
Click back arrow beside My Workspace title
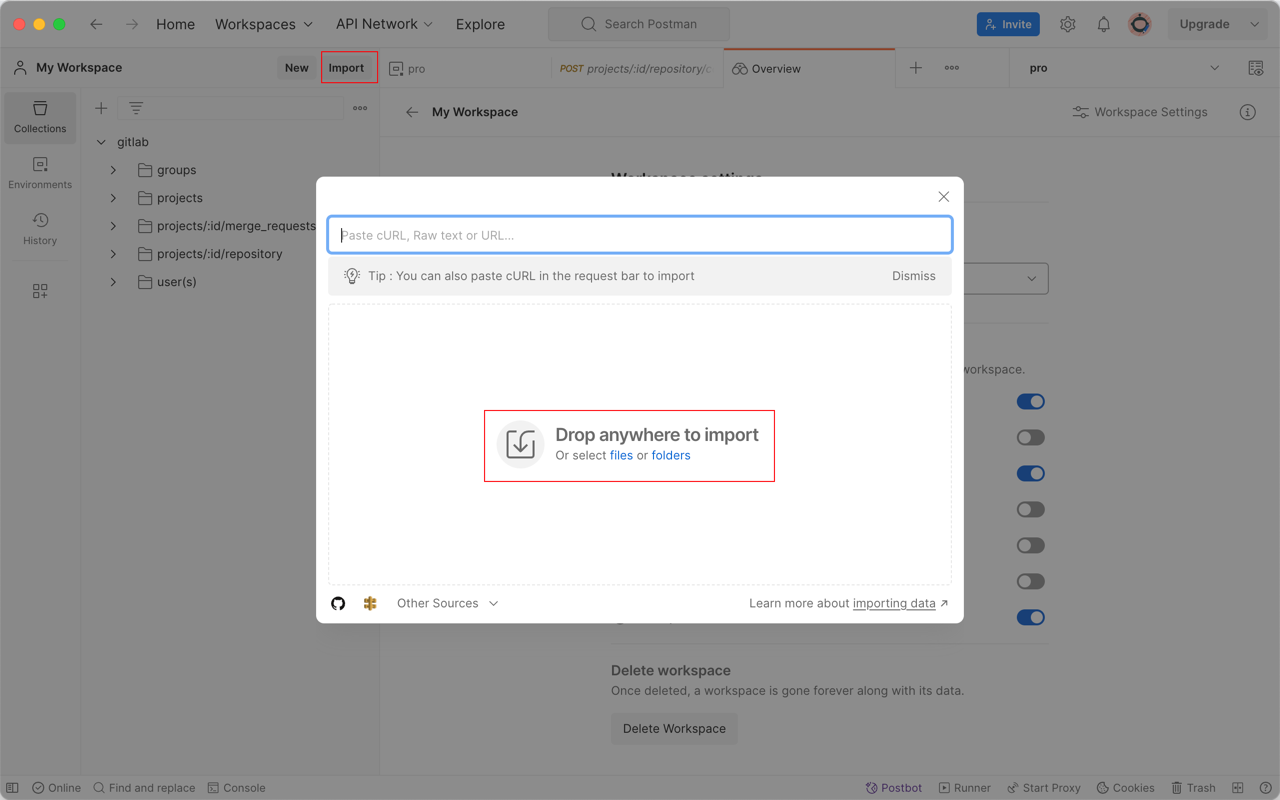[412, 112]
